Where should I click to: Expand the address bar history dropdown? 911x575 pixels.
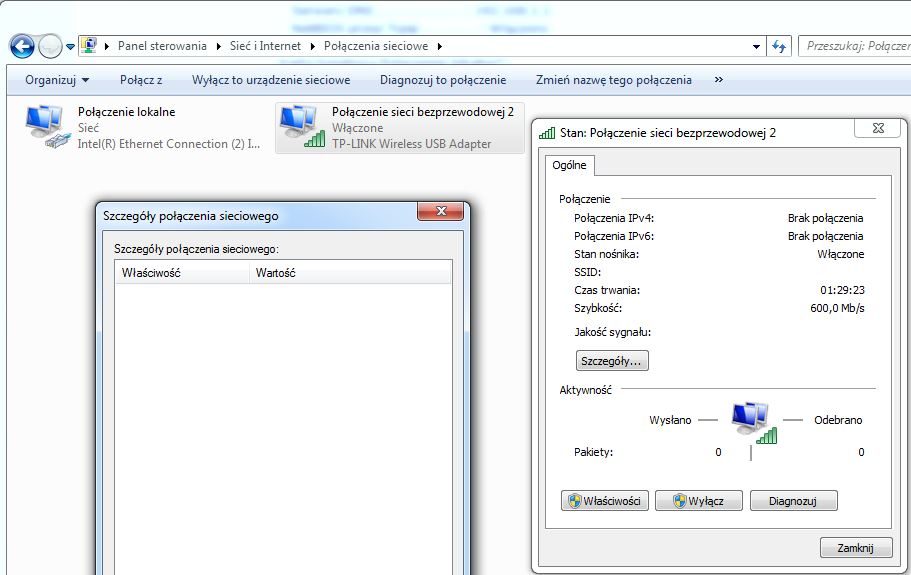pos(756,46)
